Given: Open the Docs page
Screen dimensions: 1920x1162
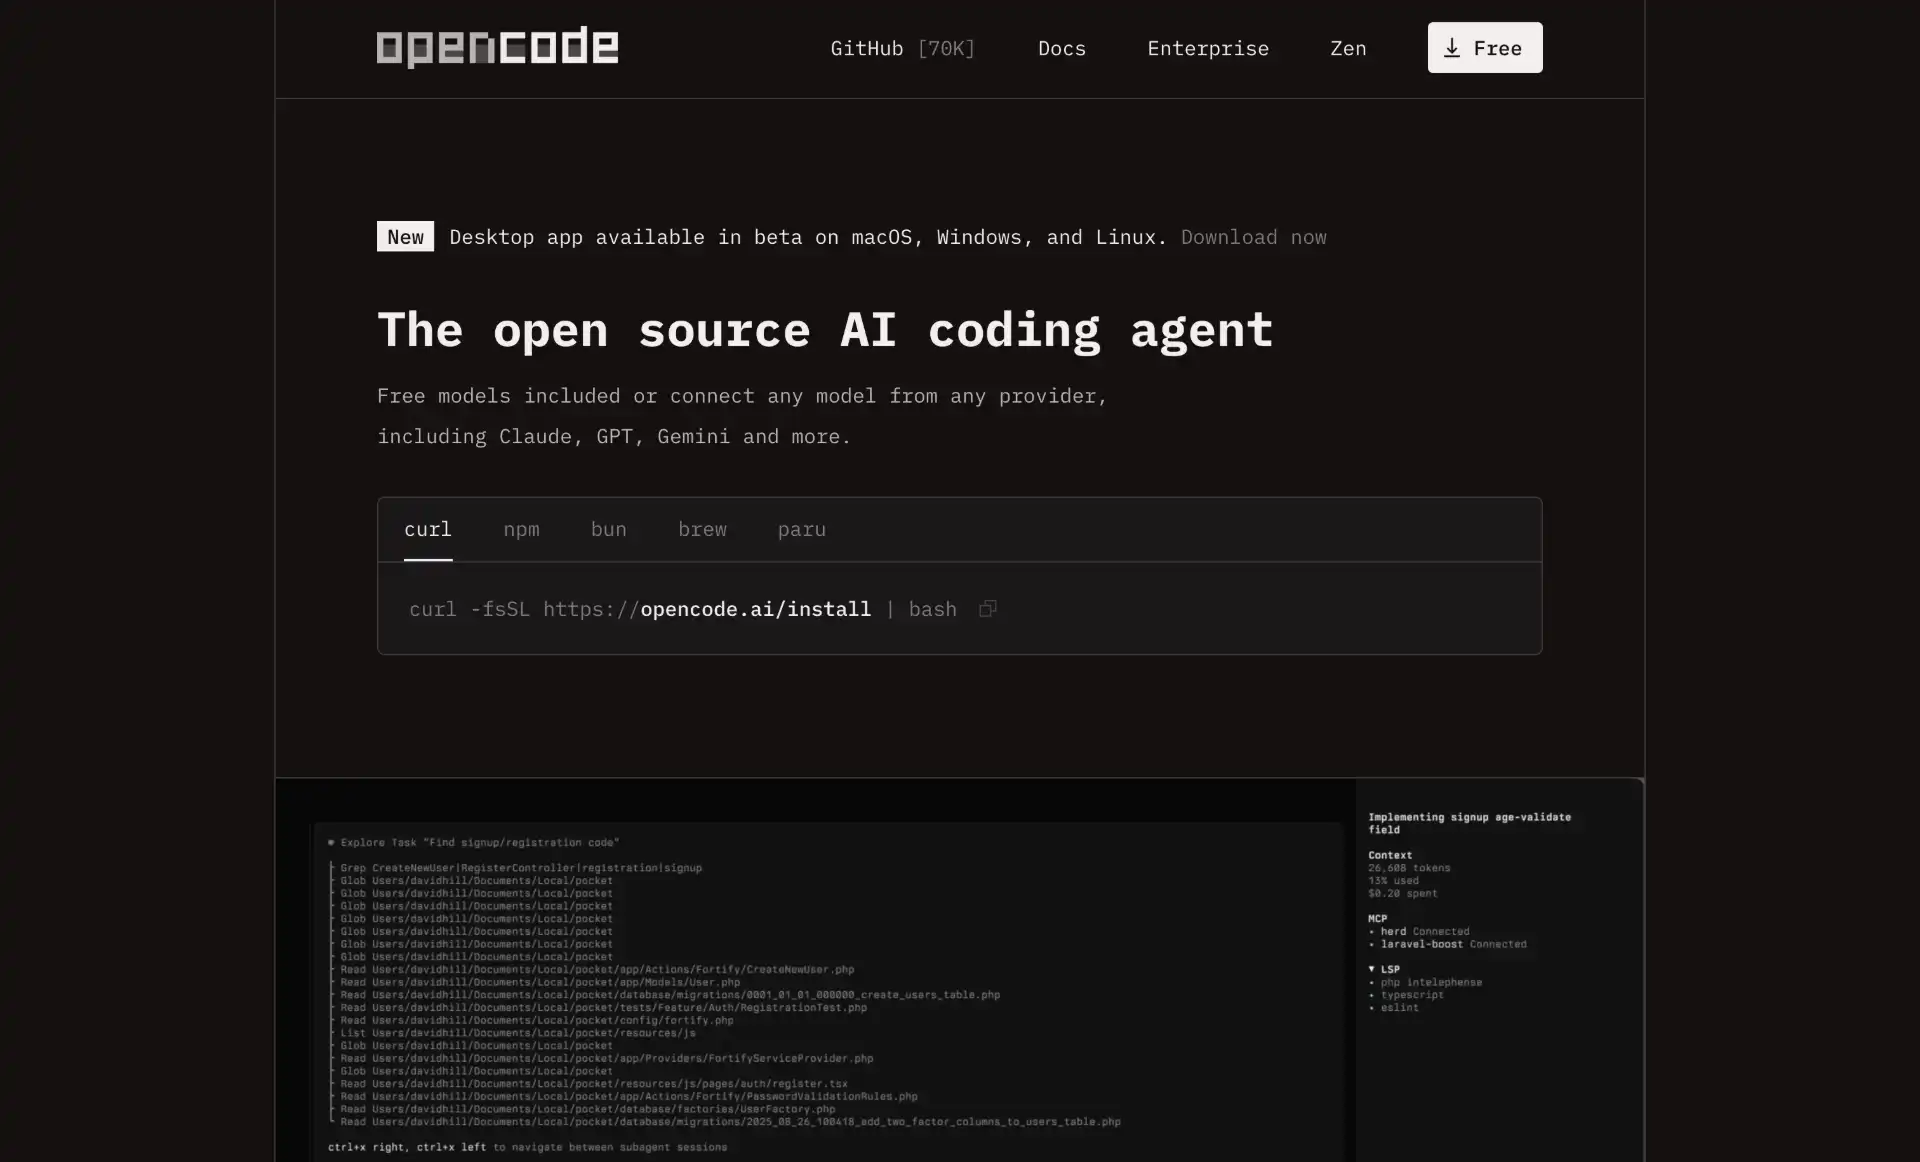Looking at the screenshot, I should coord(1062,48).
